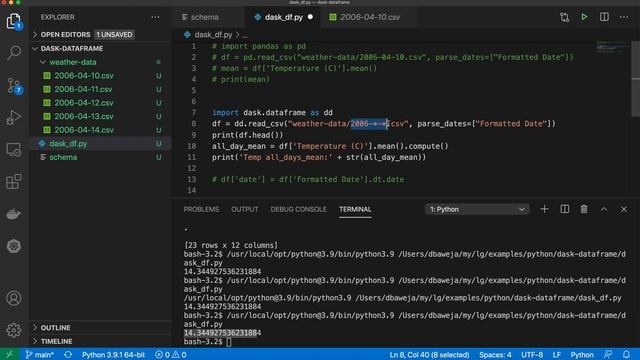Screen dimensions: 640x360
Task: Click the Explorer more actions ellipsis
Action: tap(156, 17)
